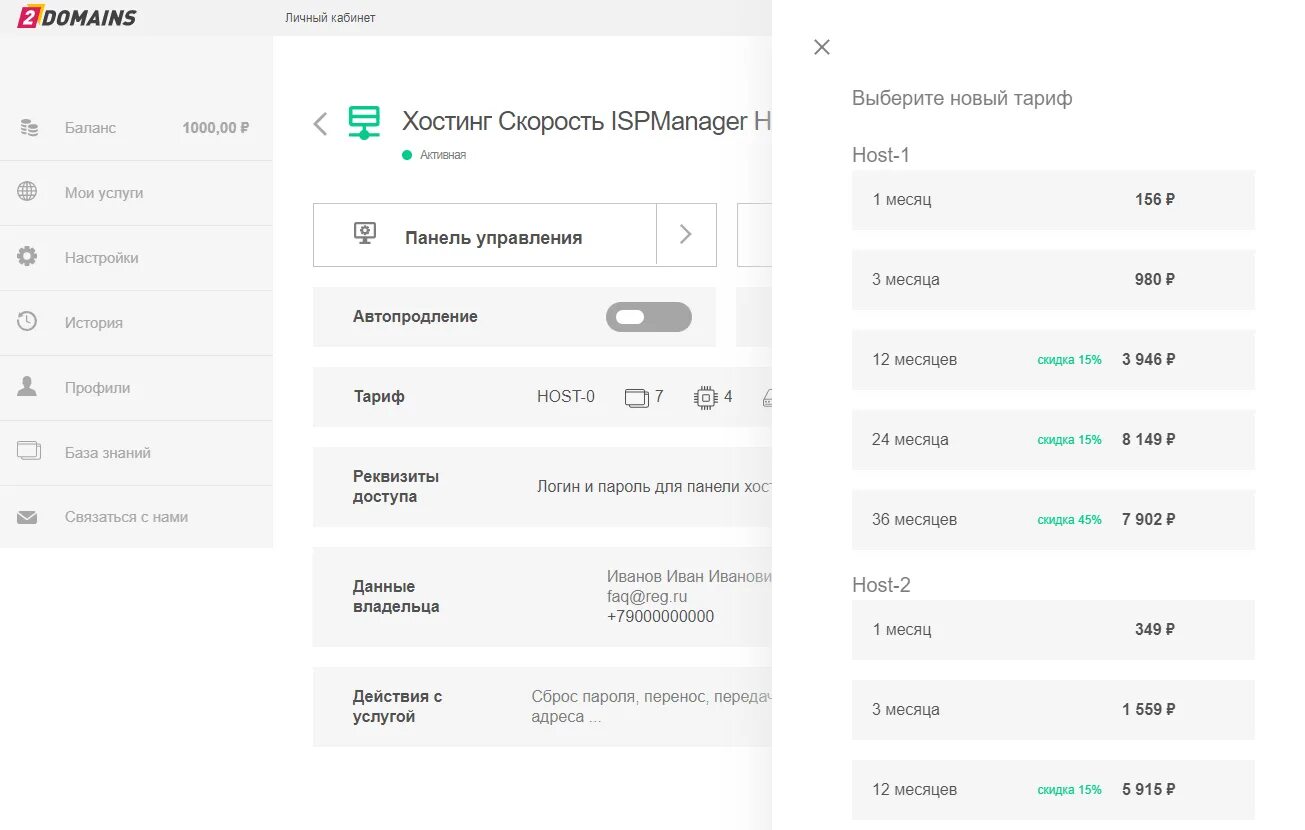Click the Profiles person icon

27,387
